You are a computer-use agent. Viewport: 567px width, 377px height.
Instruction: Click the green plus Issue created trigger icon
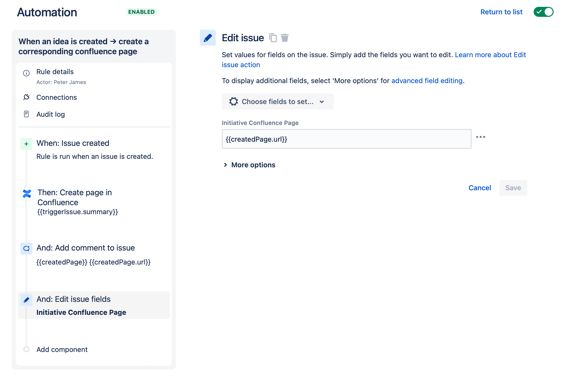point(26,144)
